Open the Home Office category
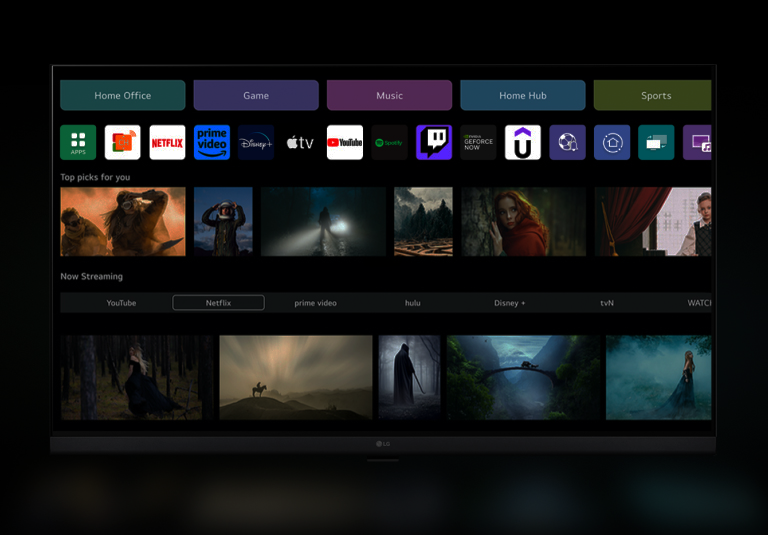The height and width of the screenshot is (535, 768). click(x=122, y=96)
